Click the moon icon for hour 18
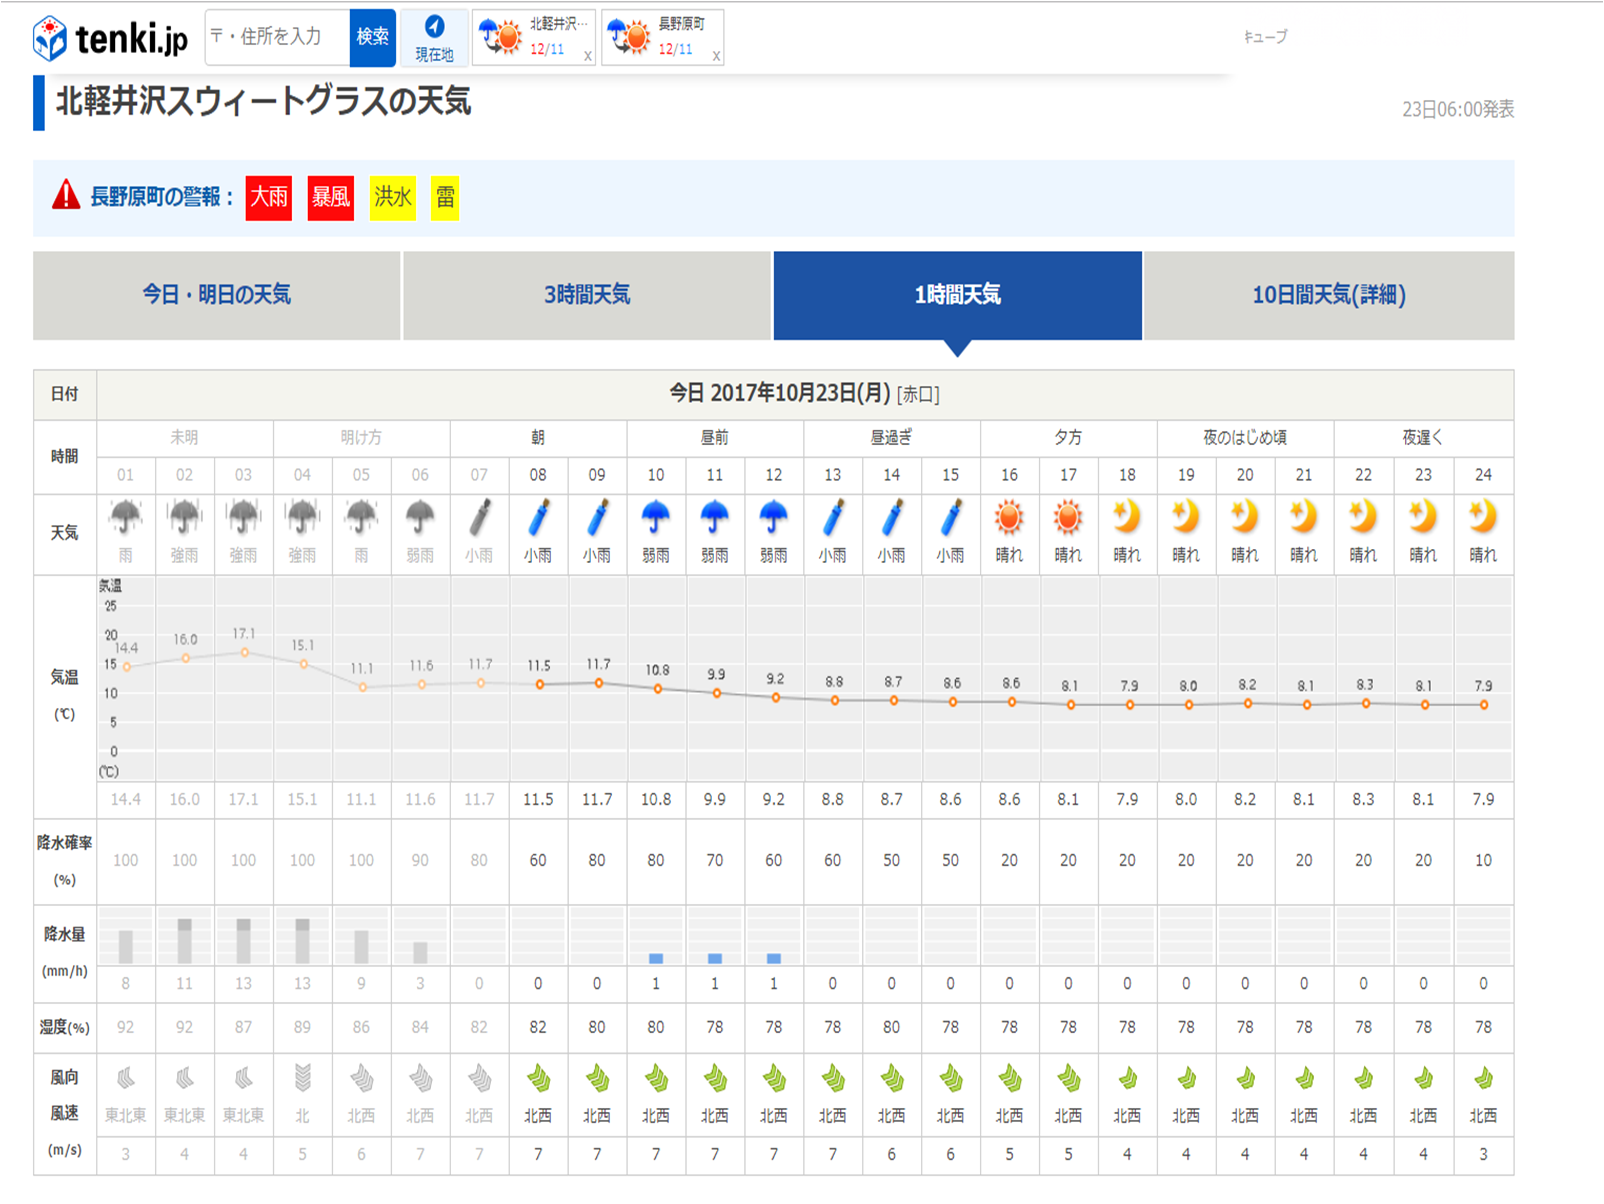The width and height of the screenshot is (1604, 1204). coord(1127,517)
